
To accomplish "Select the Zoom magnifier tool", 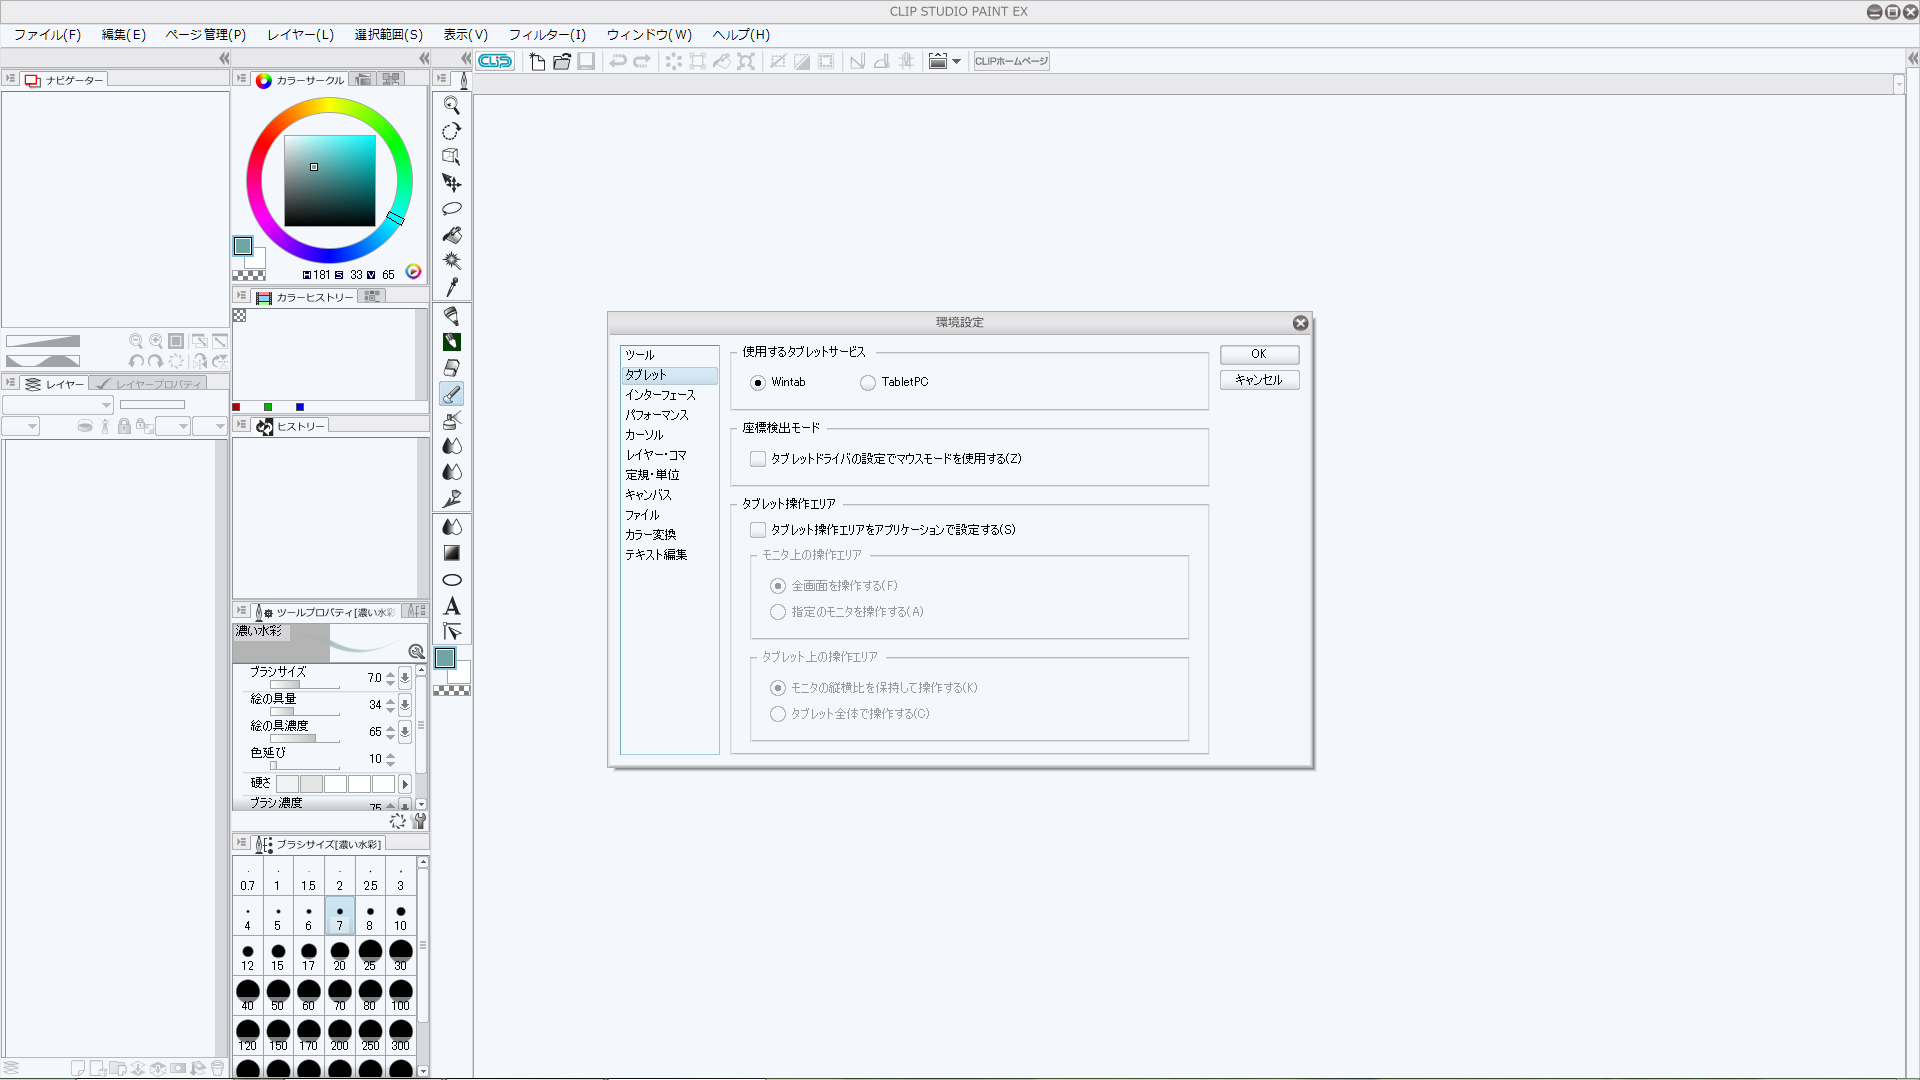I will pos(452,105).
